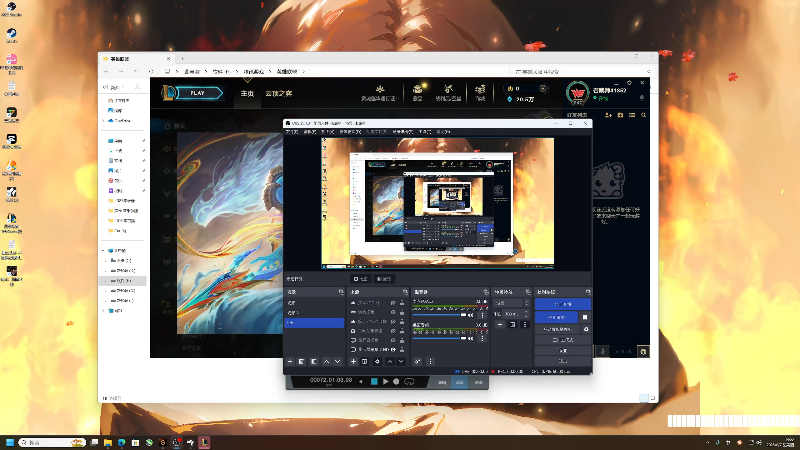This screenshot has width=800, height=450.
Task: Add a new source with plus button in OBS
Action: point(353,361)
